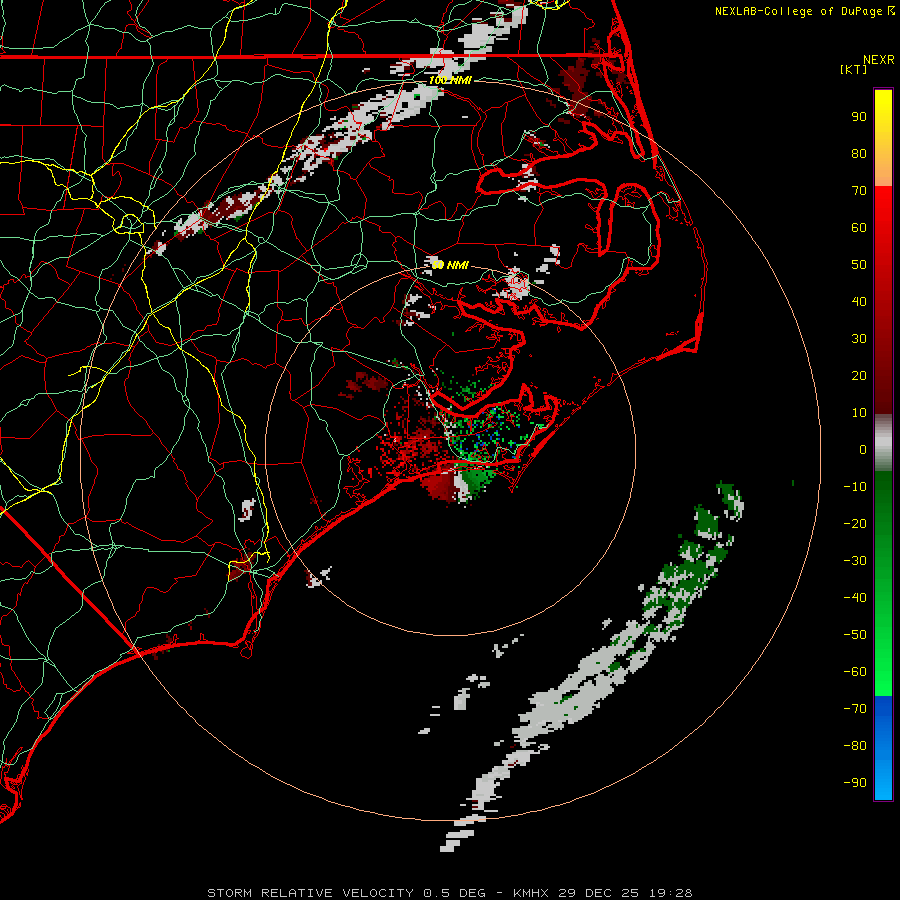Click the -90 value on the velocity scale
The image size is (900, 900).
855,783
